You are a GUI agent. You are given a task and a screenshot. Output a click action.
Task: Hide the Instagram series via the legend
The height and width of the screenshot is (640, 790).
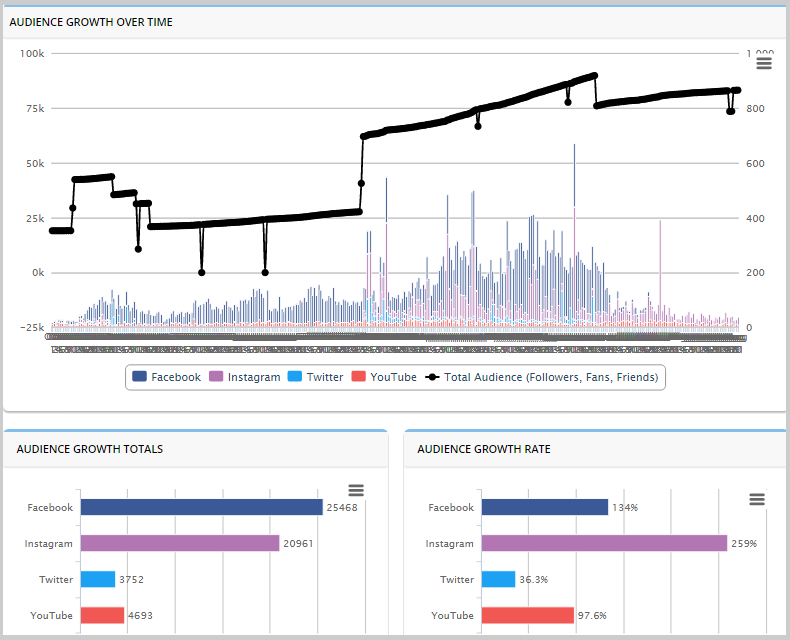[x=245, y=377]
